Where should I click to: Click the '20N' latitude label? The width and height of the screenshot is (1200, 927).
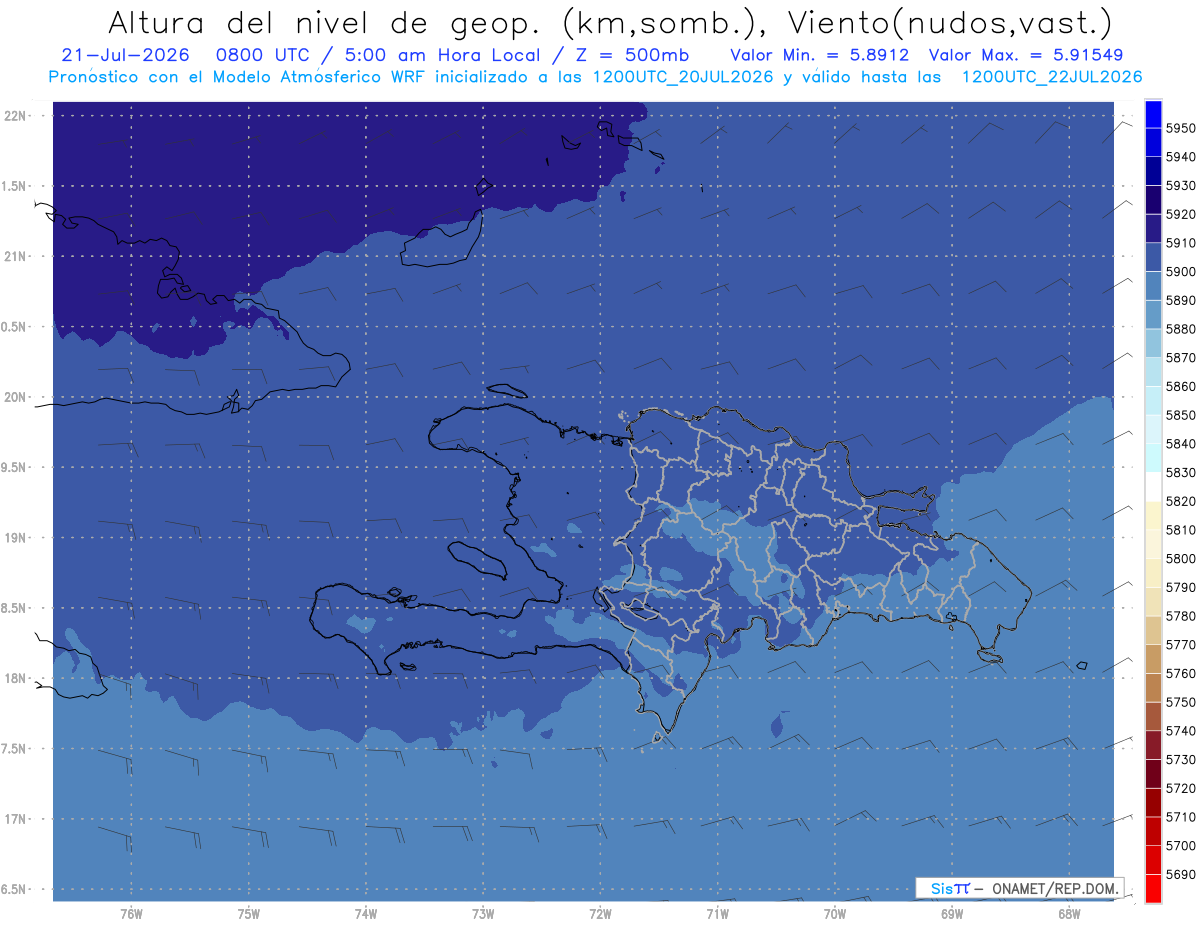point(15,397)
